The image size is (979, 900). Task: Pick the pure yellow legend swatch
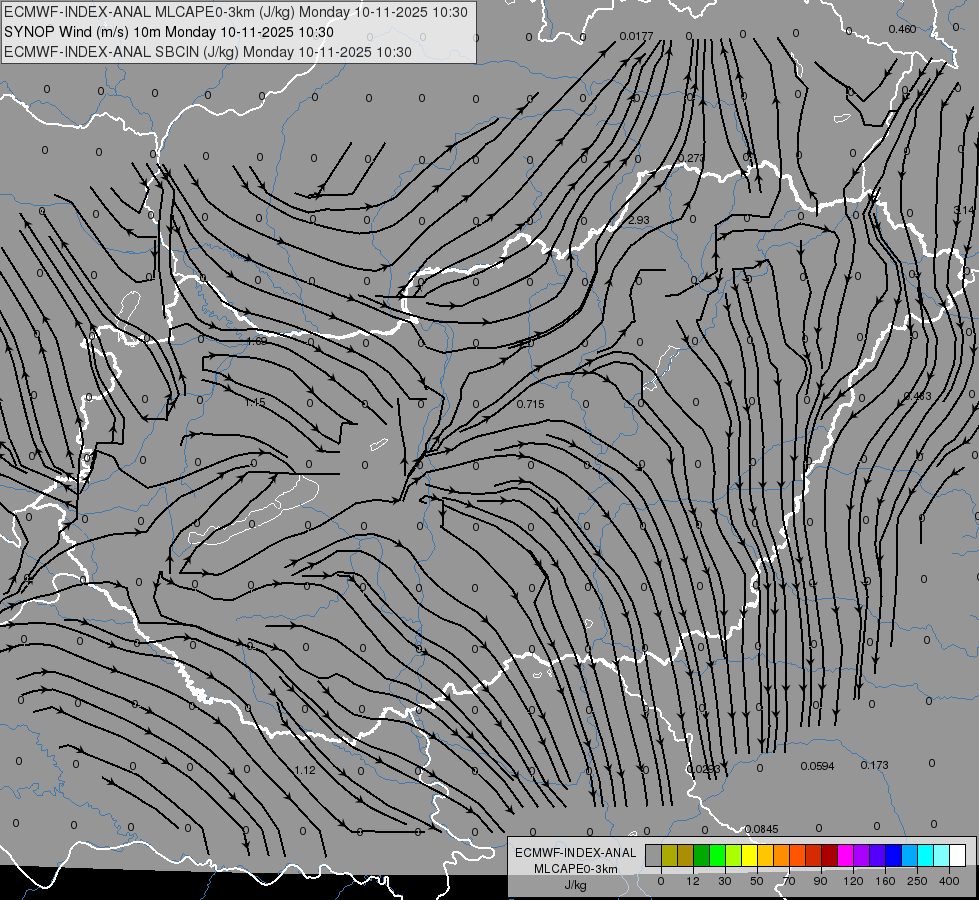(750, 855)
